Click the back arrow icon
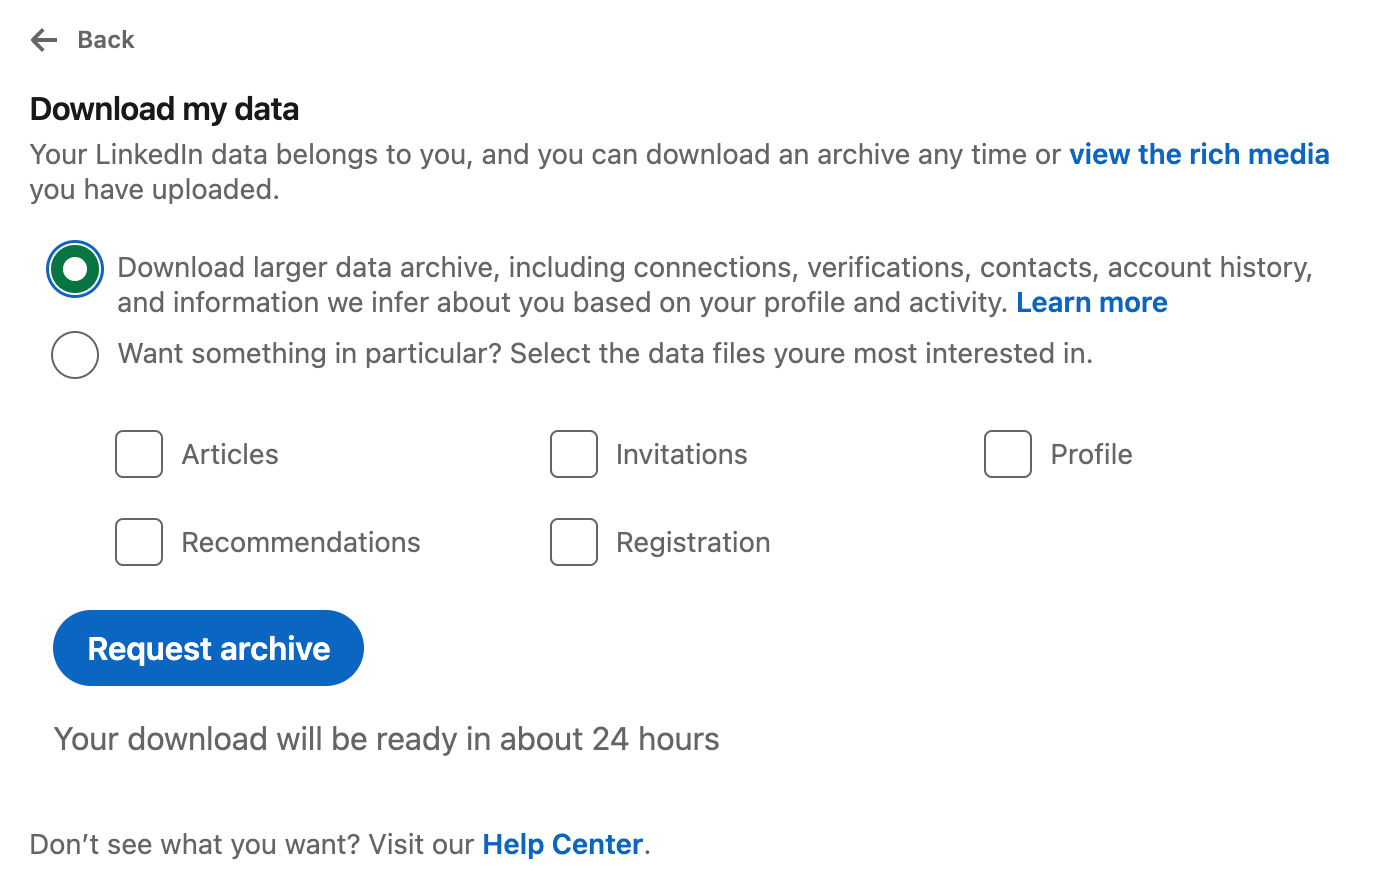Screen dimensions: 1382x884 point(44,40)
